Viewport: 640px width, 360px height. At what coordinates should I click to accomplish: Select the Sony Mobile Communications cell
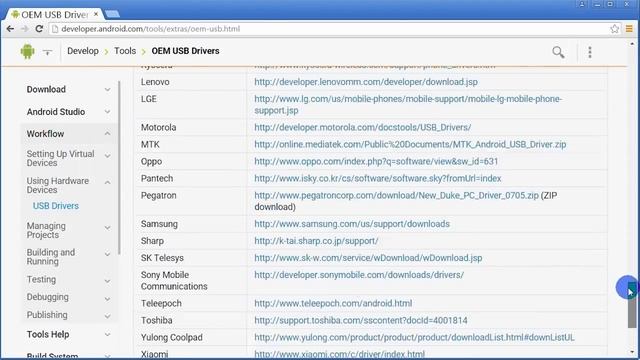click(x=191, y=281)
